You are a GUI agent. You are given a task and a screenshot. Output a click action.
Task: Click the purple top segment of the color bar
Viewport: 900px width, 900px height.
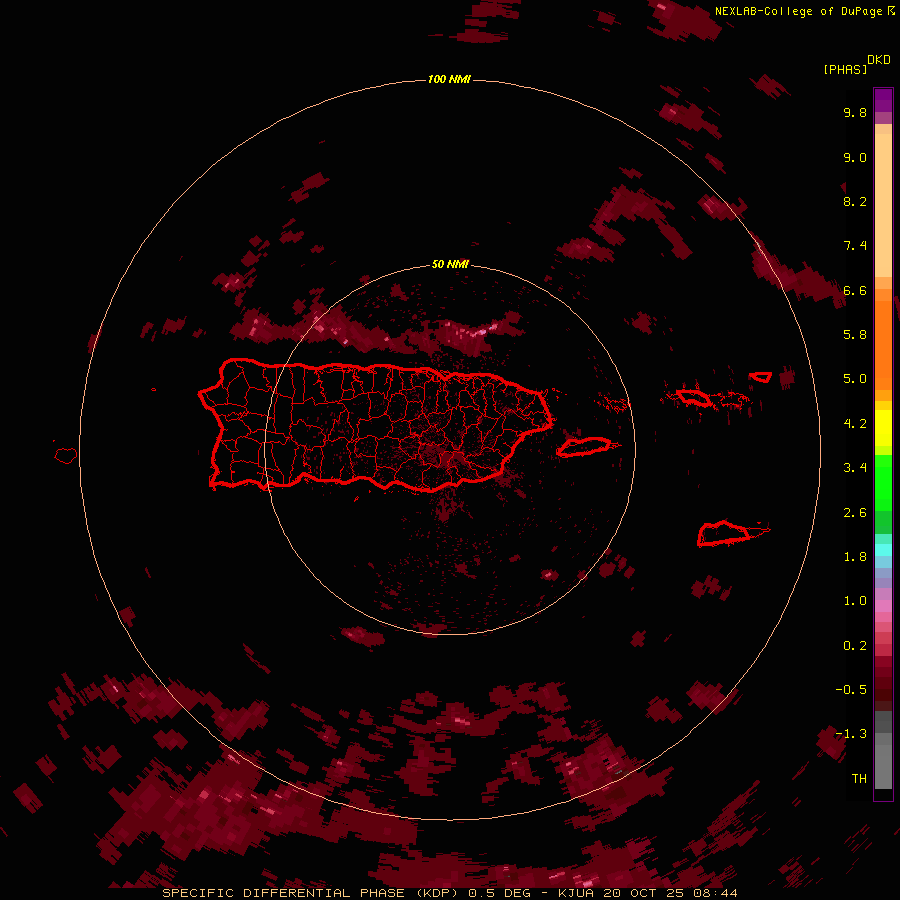pos(883,100)
